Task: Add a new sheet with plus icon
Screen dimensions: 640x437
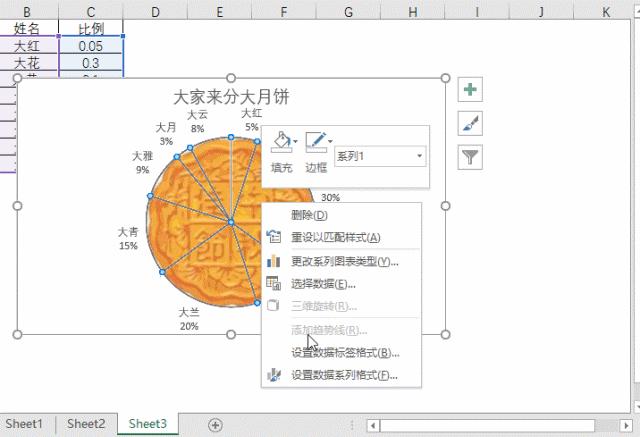Action: click(x=214, y=424)
